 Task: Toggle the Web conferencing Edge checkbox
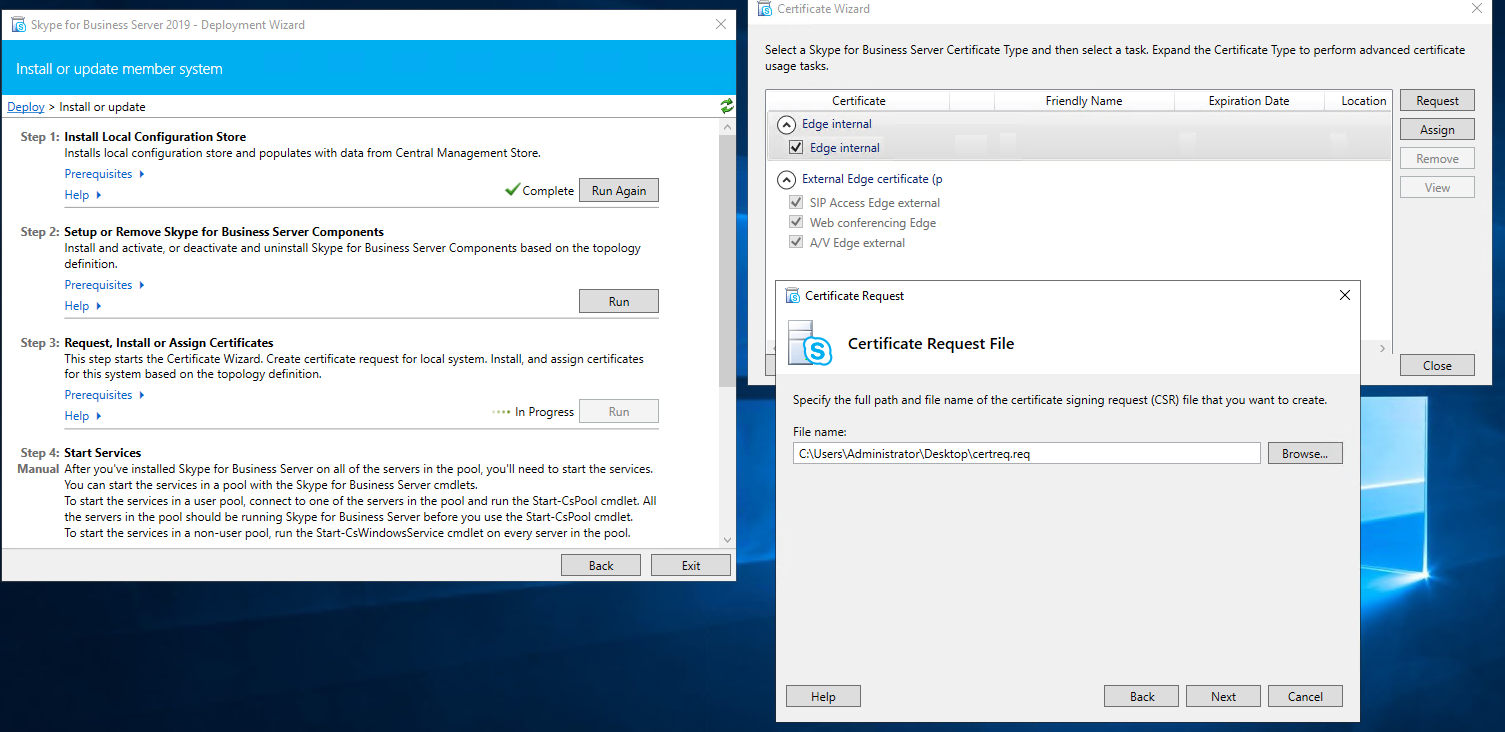pyautogui.click(x=796, y=223)
